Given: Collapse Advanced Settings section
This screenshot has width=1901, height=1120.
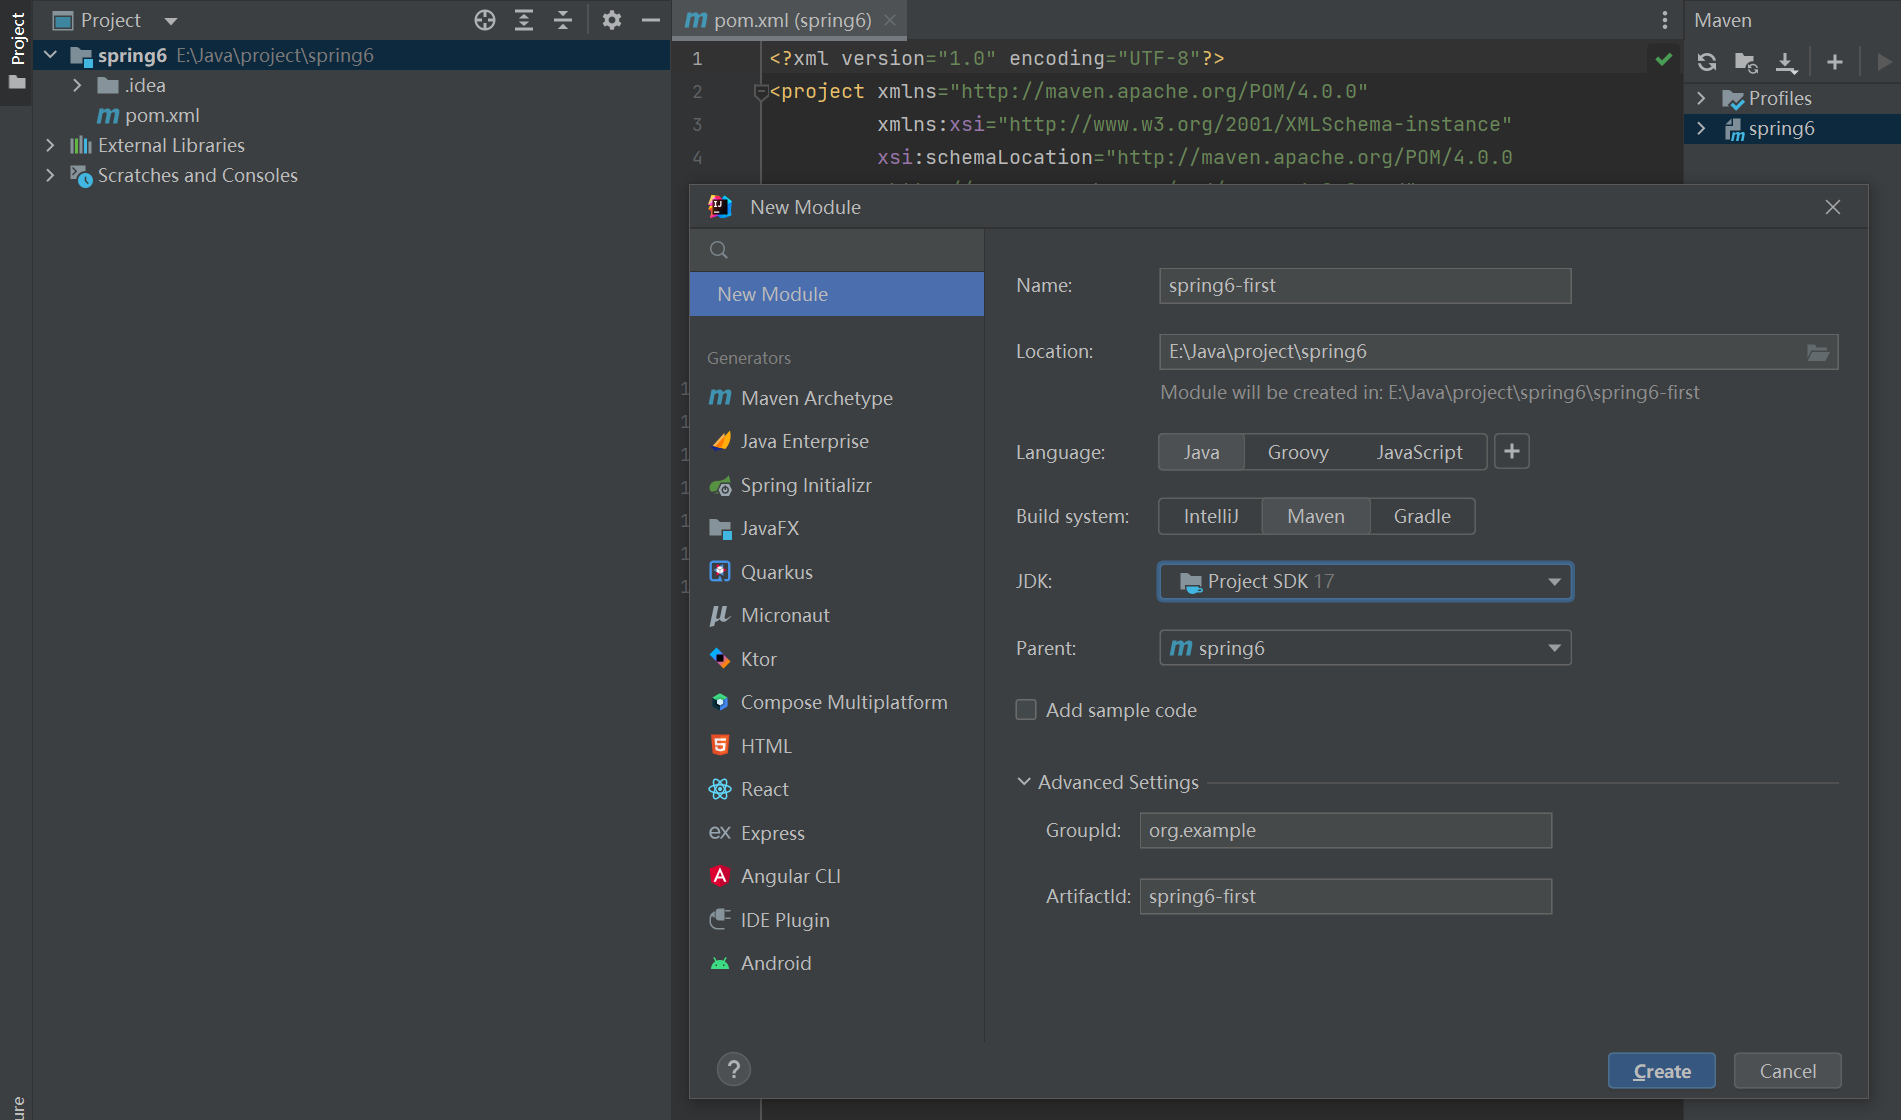Looking at the screenshot, I should click(x=1024, y=782).
